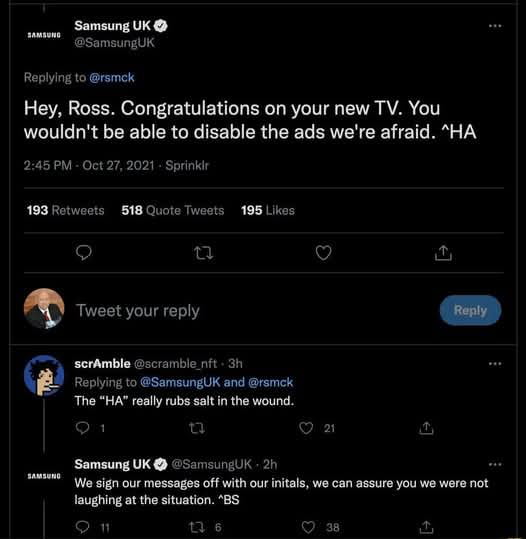Image resolution: width=526 pixels, height=539 pixels.
Task: Share scrAmble's reply tweet
Action: coord(426,428)
